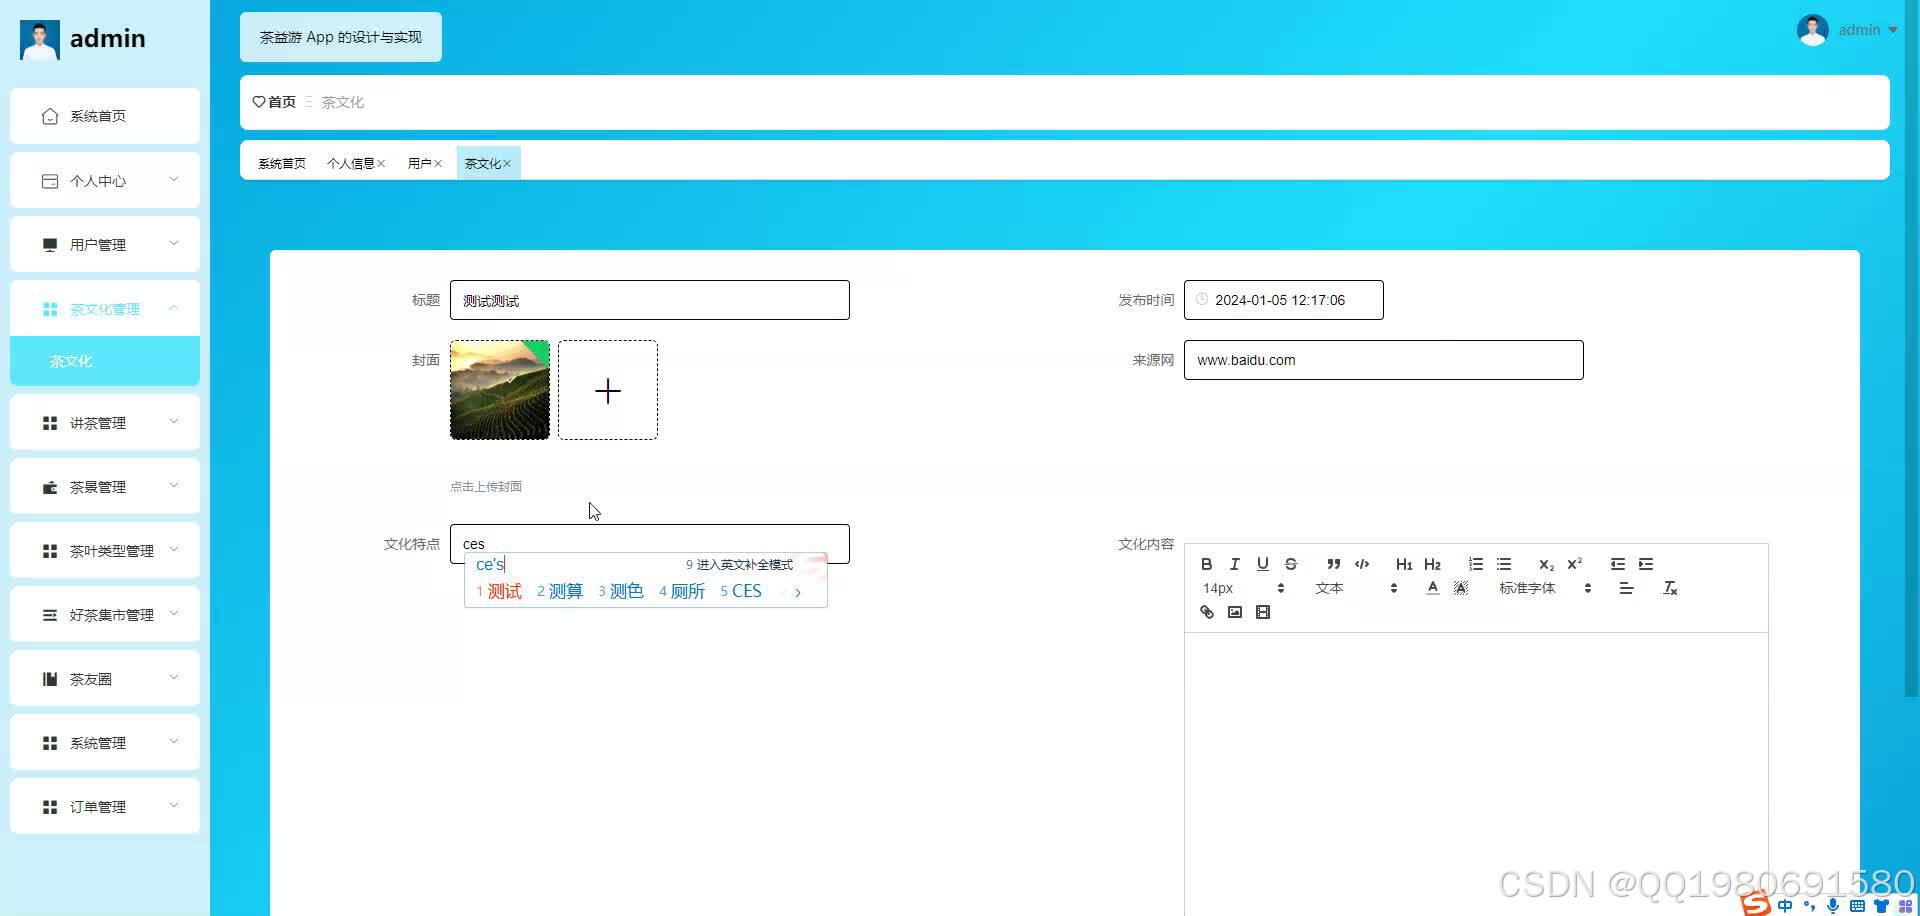Apply Heading 1 style

pyautogui.click(x=1404, y=564)
